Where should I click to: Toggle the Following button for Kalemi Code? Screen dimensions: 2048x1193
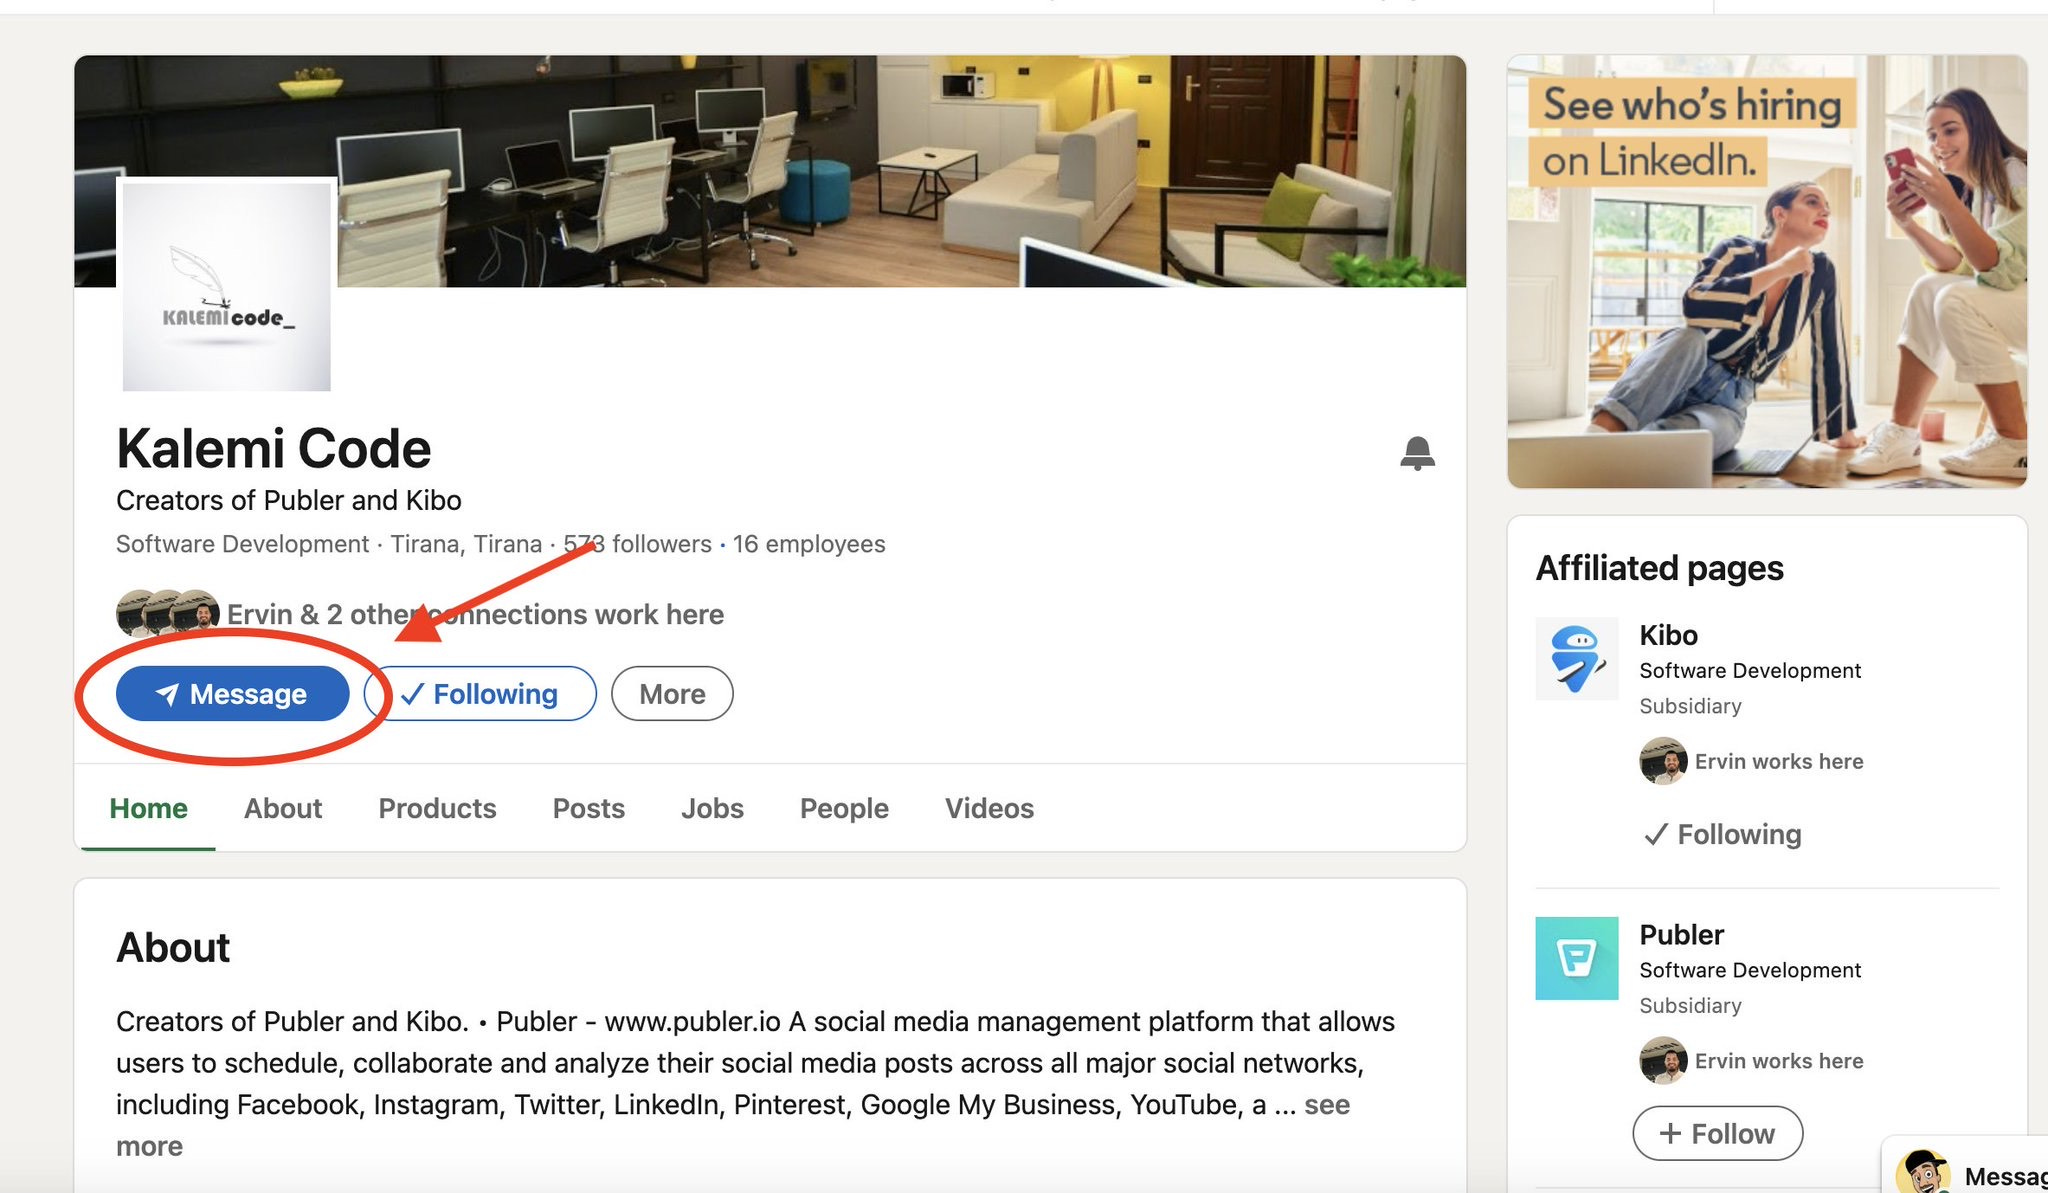[x=480, y=693]
